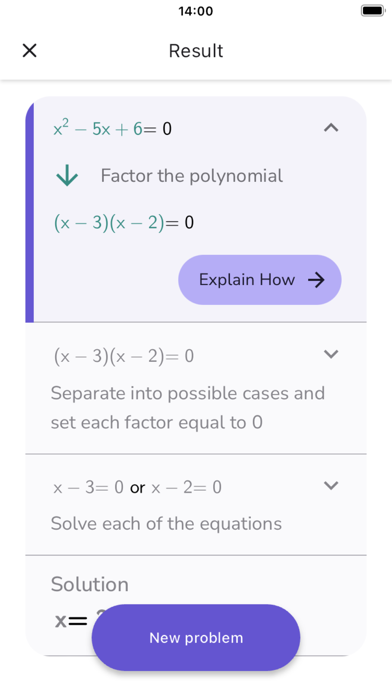Open the Explain How explanation
This screenshot has height=696, width=392.
[x=260, y=280]
